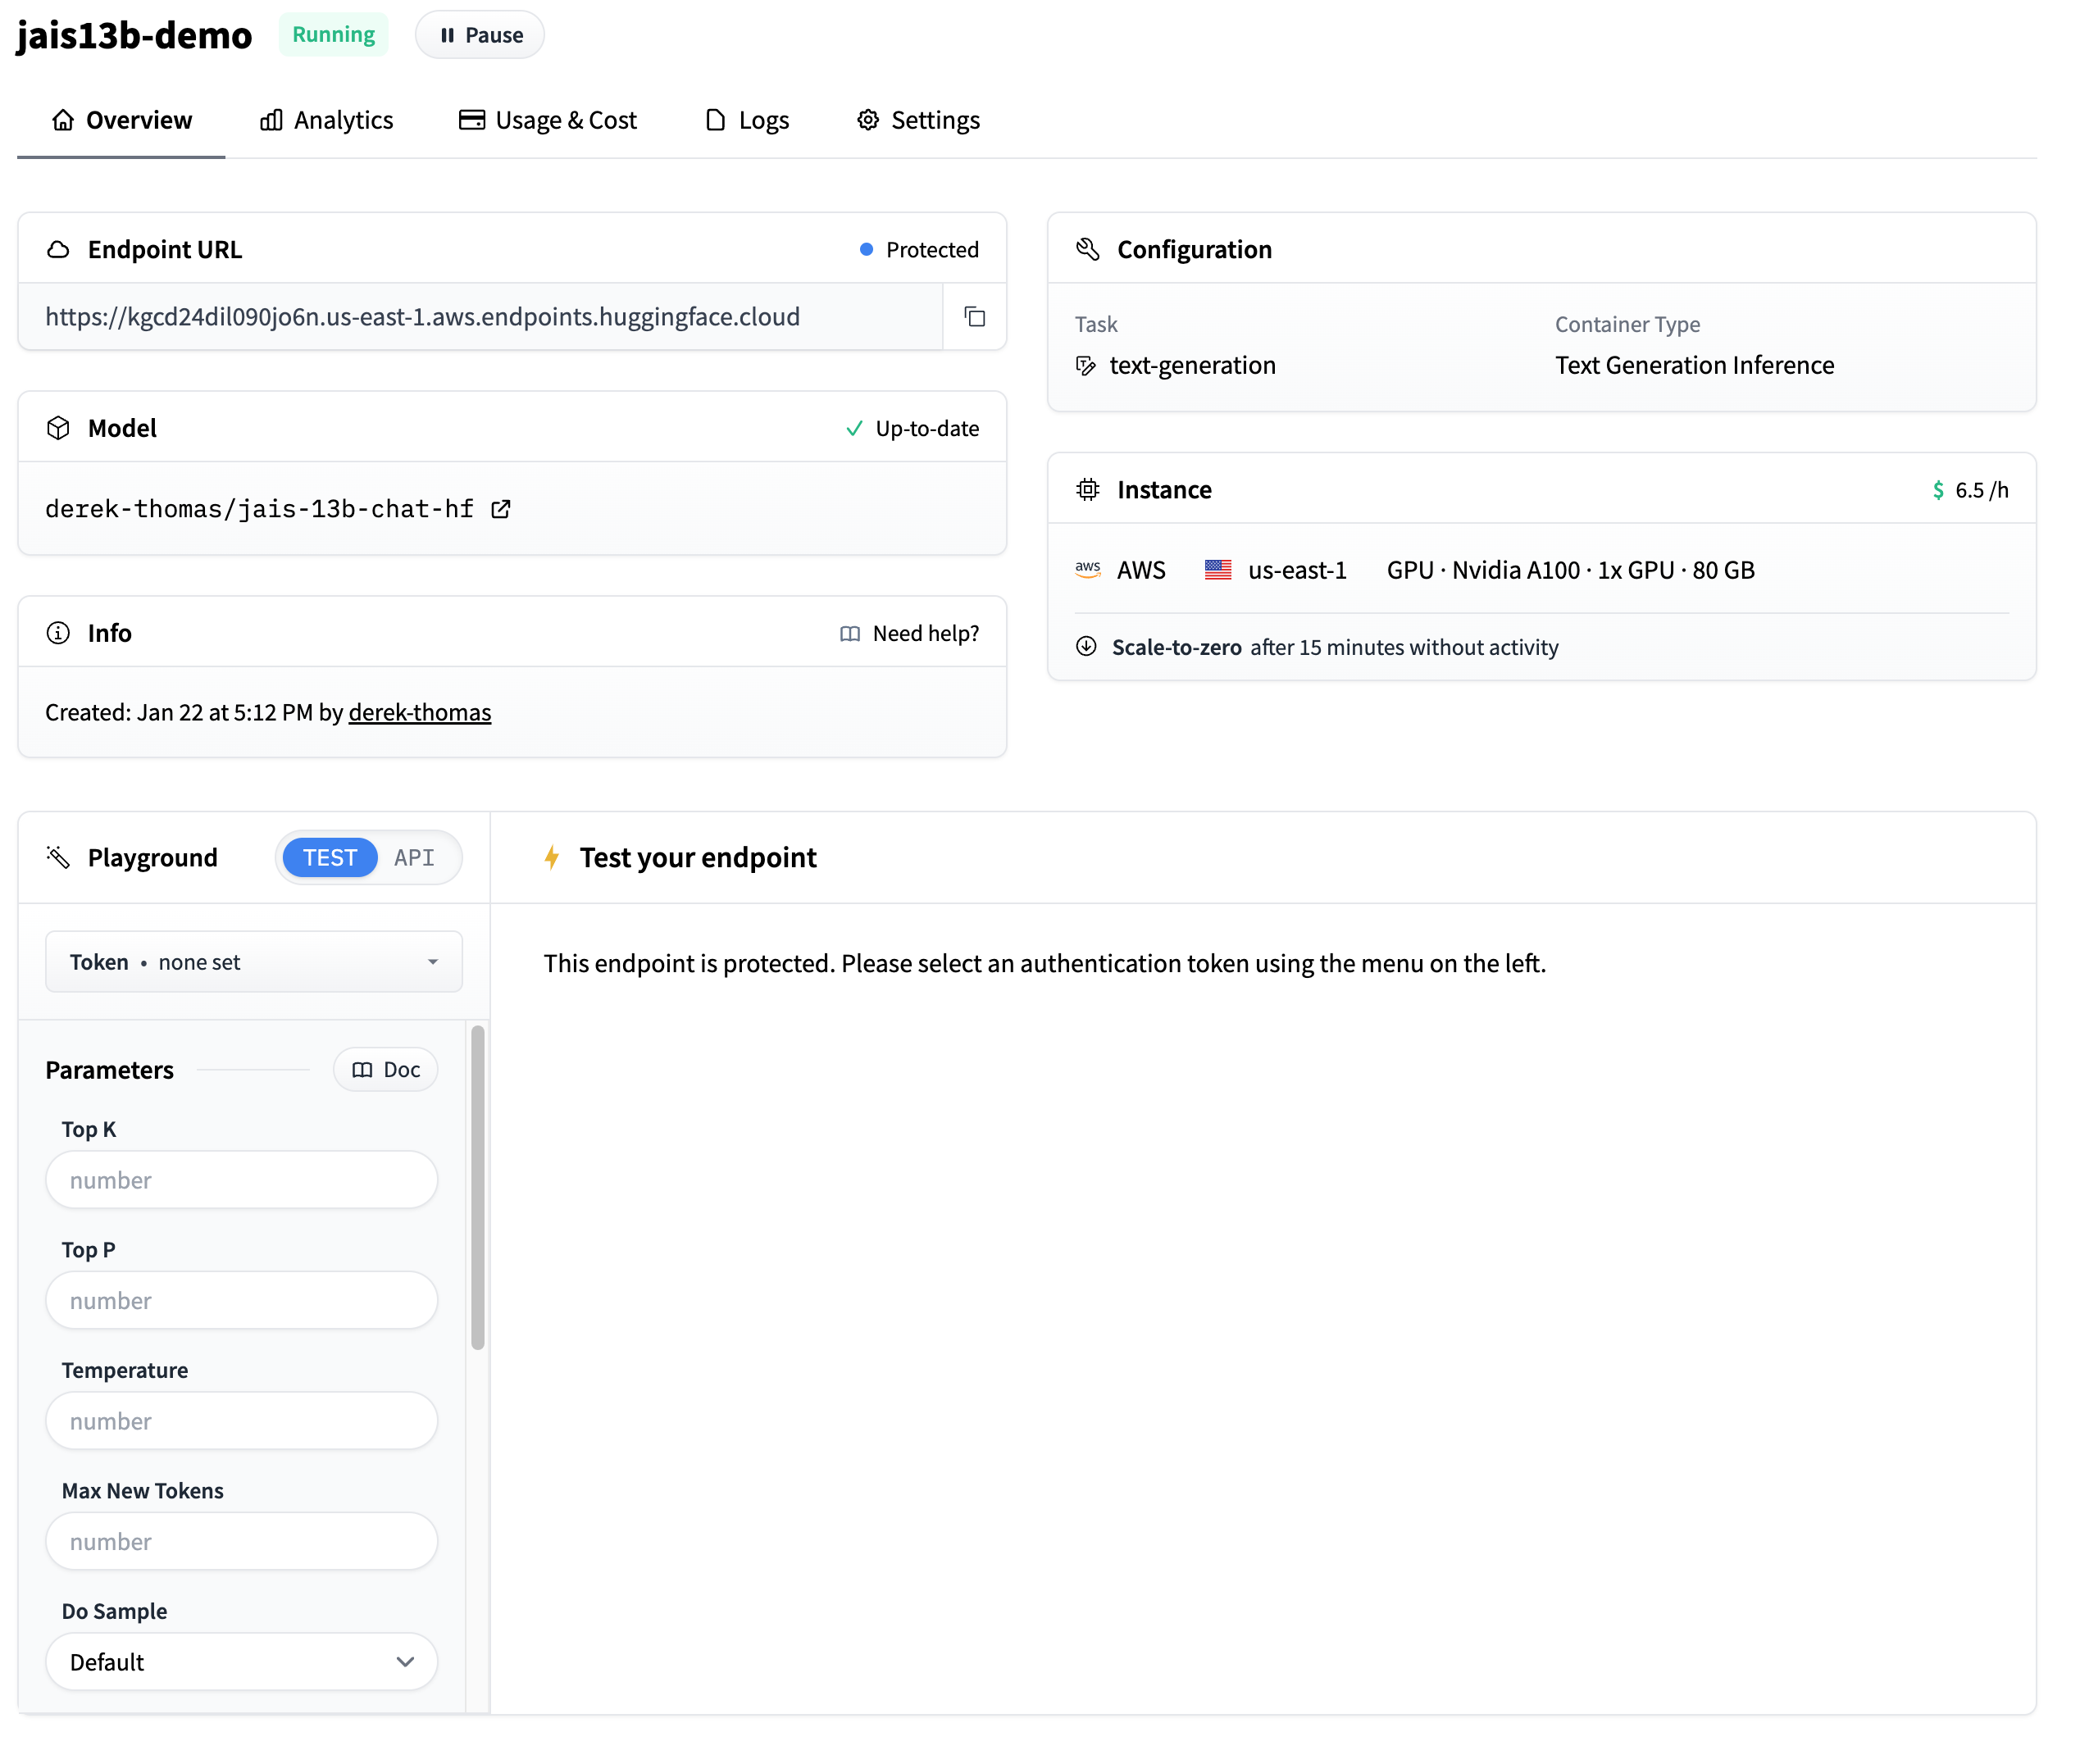Screen dimensions: 2089x1764
Task: Click the US flag region icon
Action: pyautogui.click(x=1217, y=570)
